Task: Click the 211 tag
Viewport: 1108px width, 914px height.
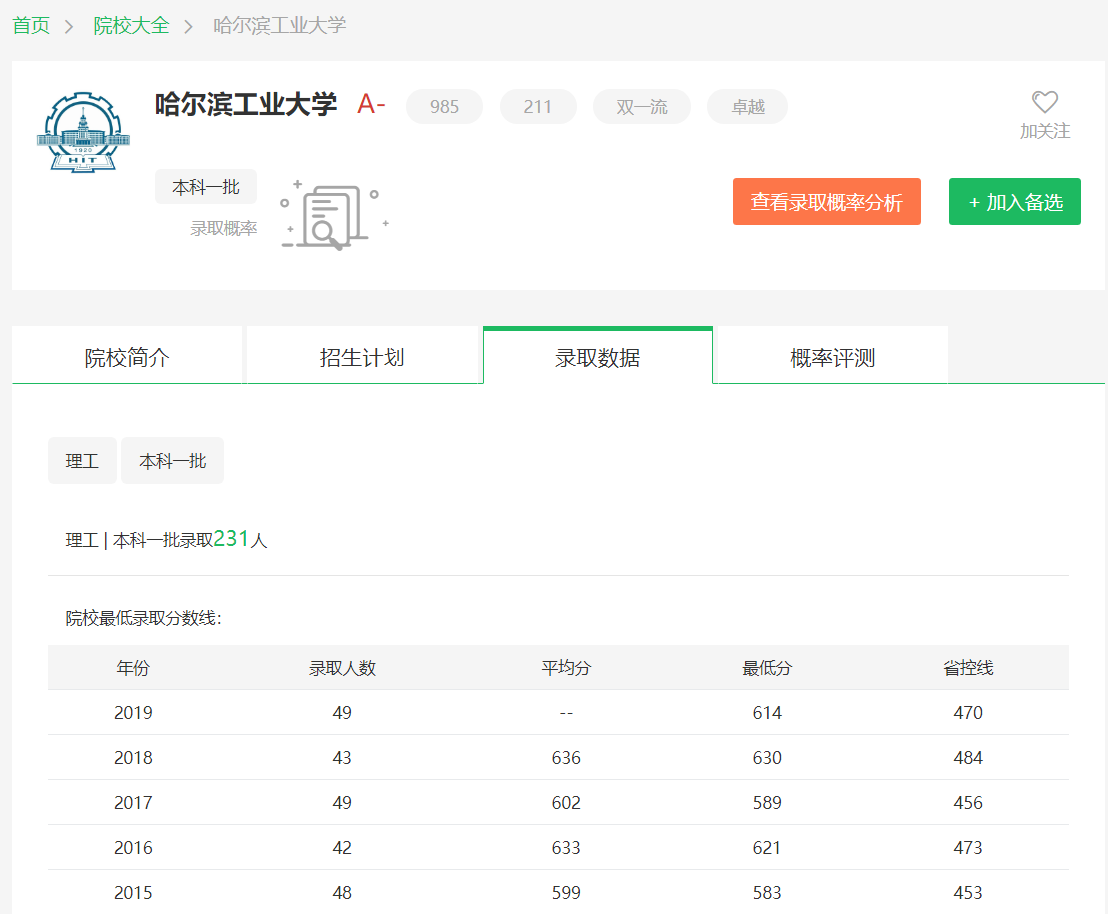Action: coord(538,107)
